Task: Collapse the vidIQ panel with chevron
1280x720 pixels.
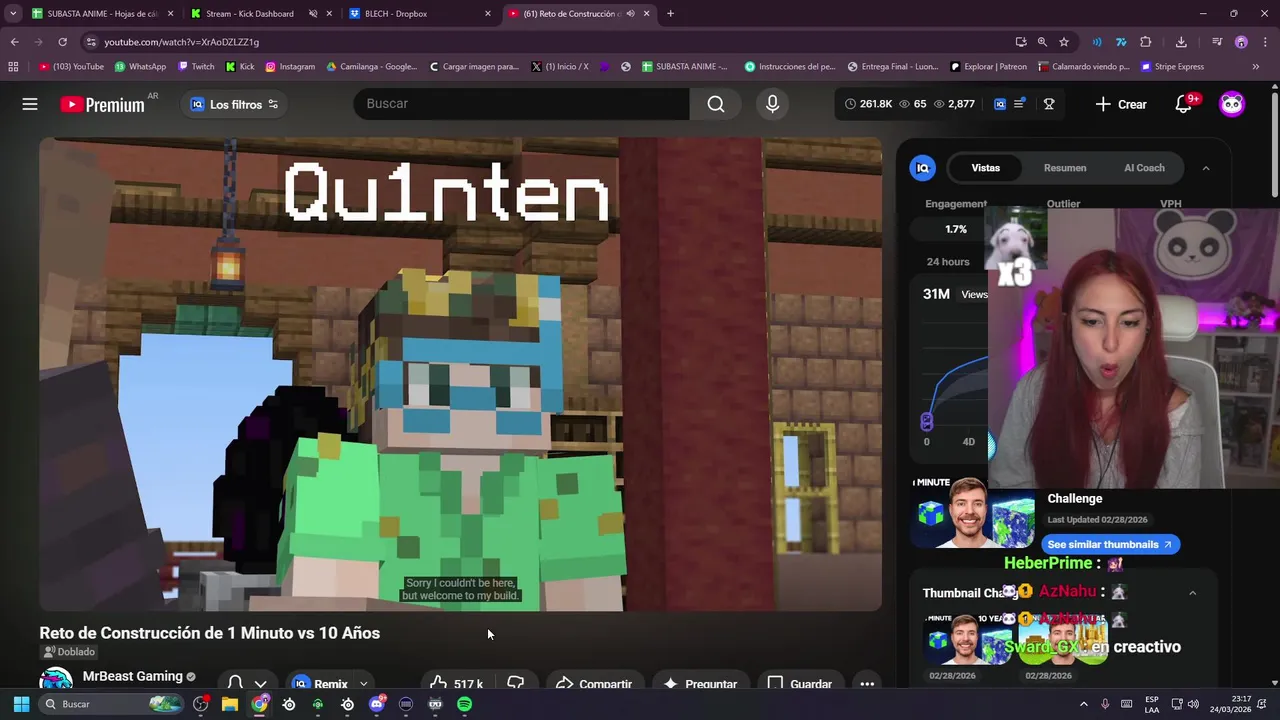Action: click(x=1206, y=168)
